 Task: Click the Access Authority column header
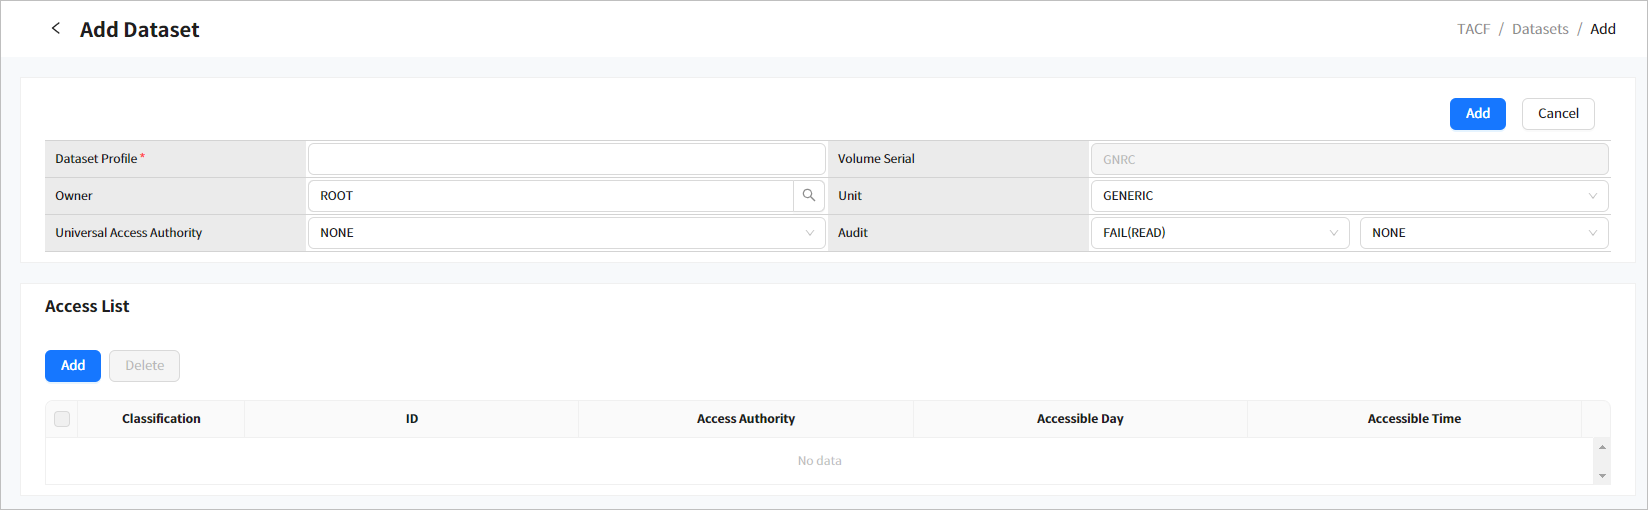[x=745, y=419]
